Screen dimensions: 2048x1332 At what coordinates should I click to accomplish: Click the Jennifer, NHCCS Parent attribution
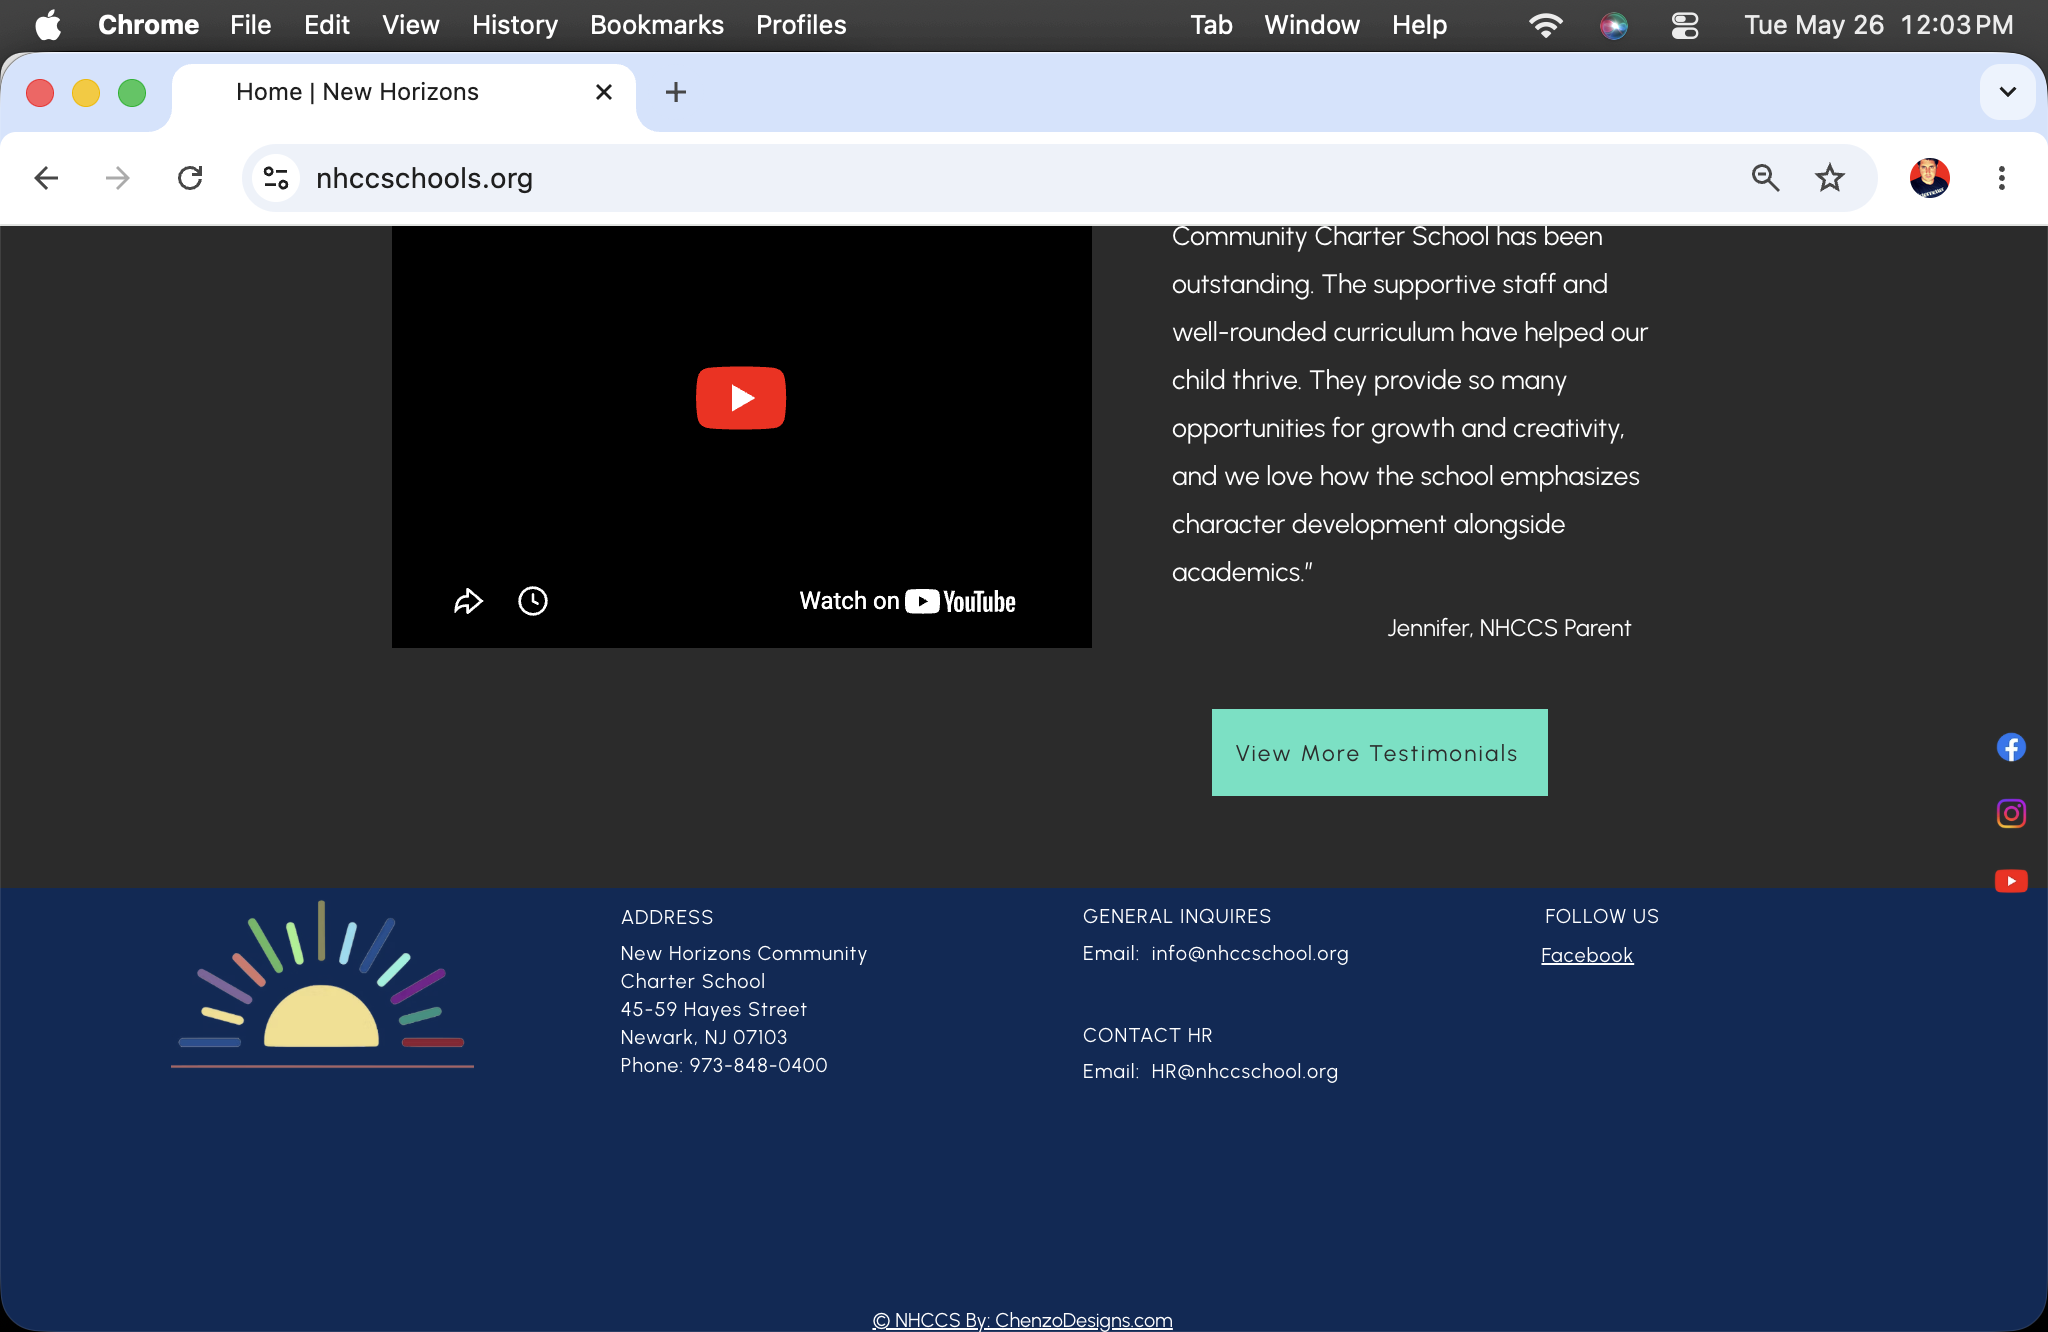coord(1509,628)
